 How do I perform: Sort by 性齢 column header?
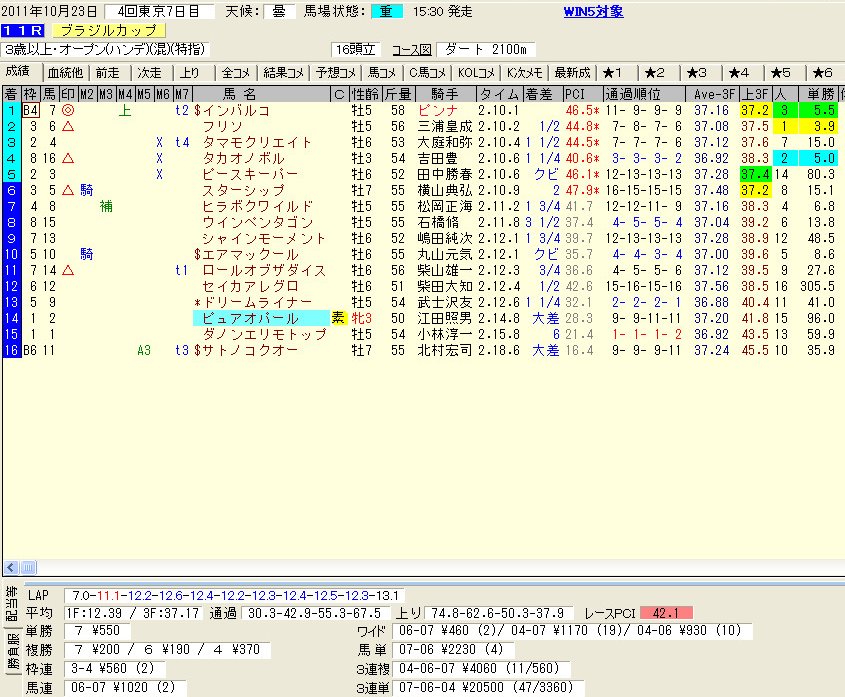365,94
